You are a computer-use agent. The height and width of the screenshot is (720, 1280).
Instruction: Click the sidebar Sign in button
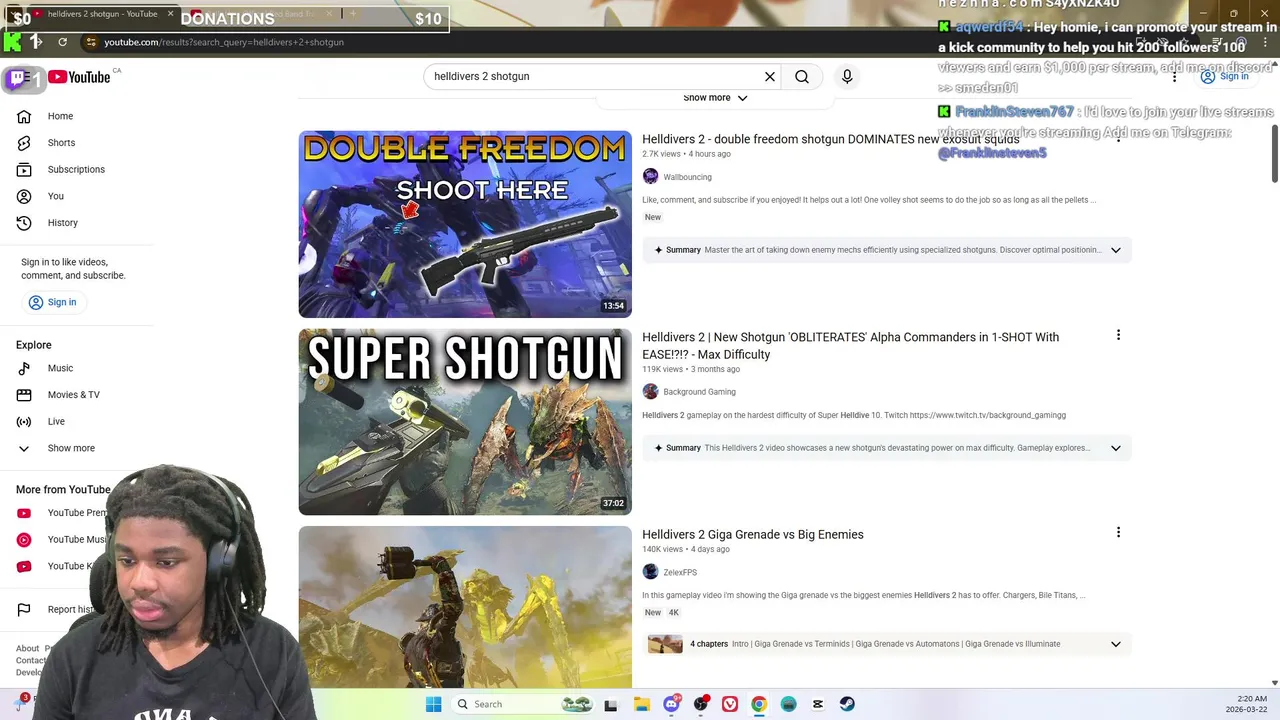pyautogui.click(x=52, y=302)
